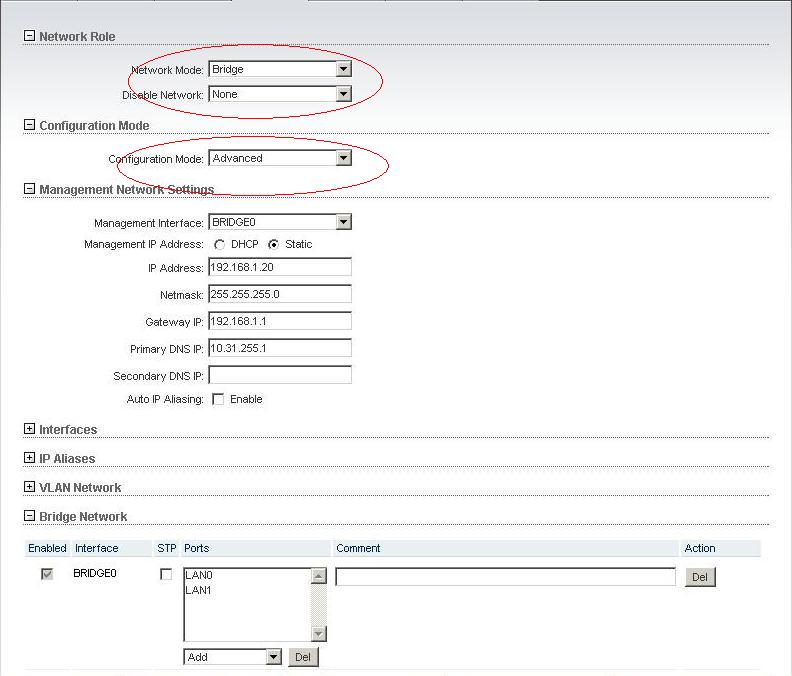
Task: Open the Configuration Mode dropdown
Action: tap(343, 159)
